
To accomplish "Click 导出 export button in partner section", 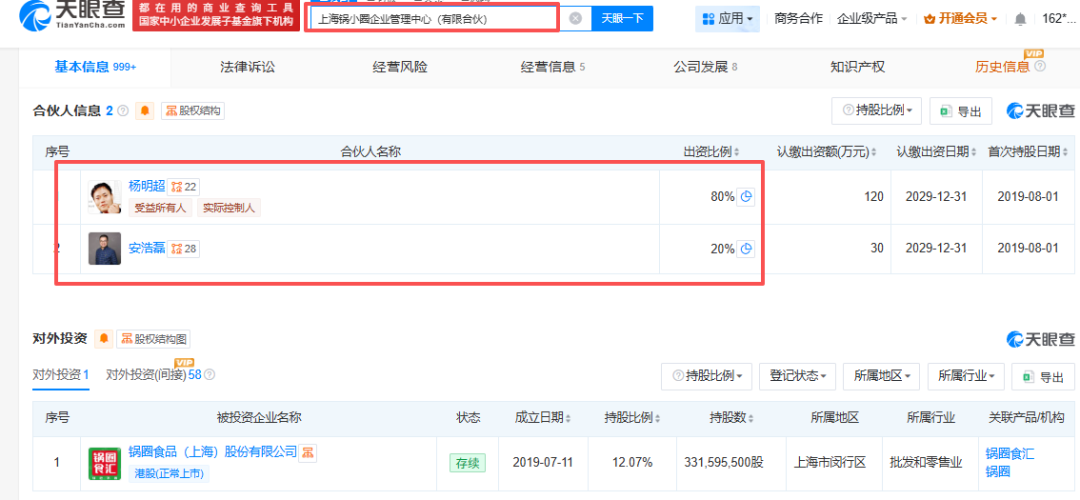I will 961,111.
